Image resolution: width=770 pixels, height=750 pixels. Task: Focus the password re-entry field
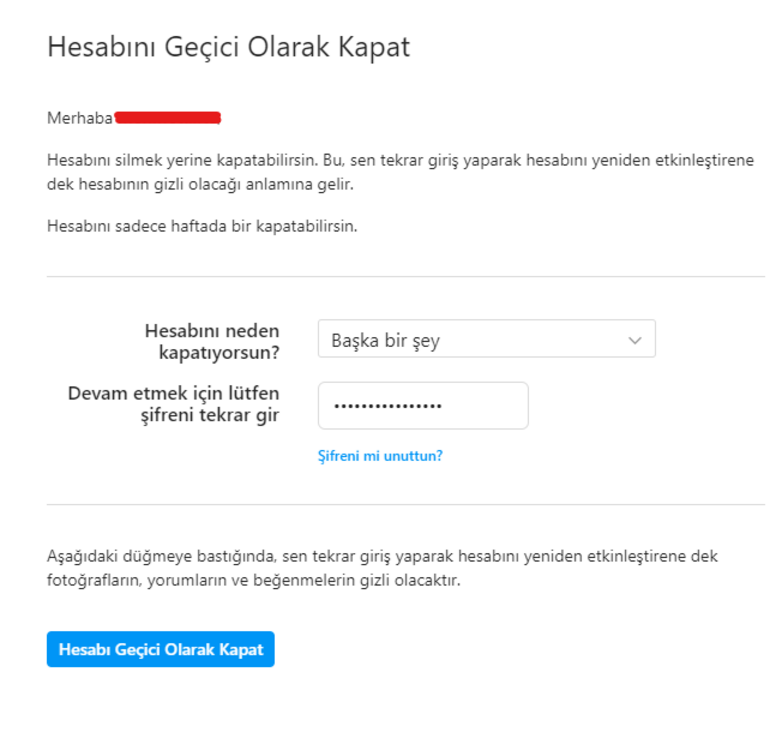coord(422,406)
